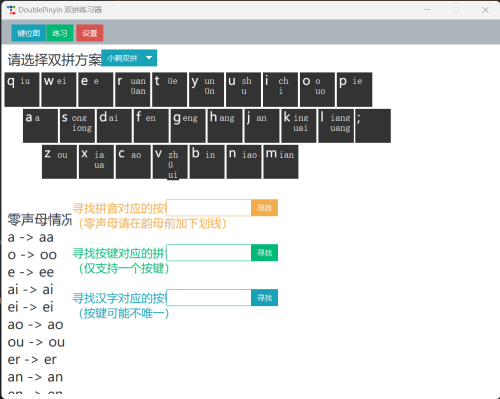
Task: Click the orange 寻找 button
Action: coord(264,208)
